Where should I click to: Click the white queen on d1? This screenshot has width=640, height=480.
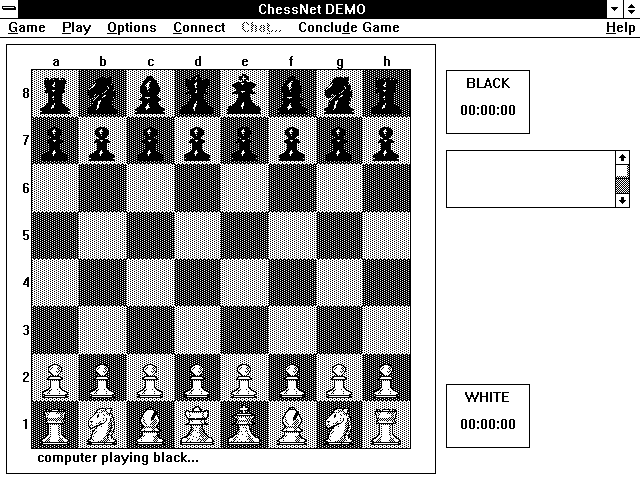click(x=198, y=424)
